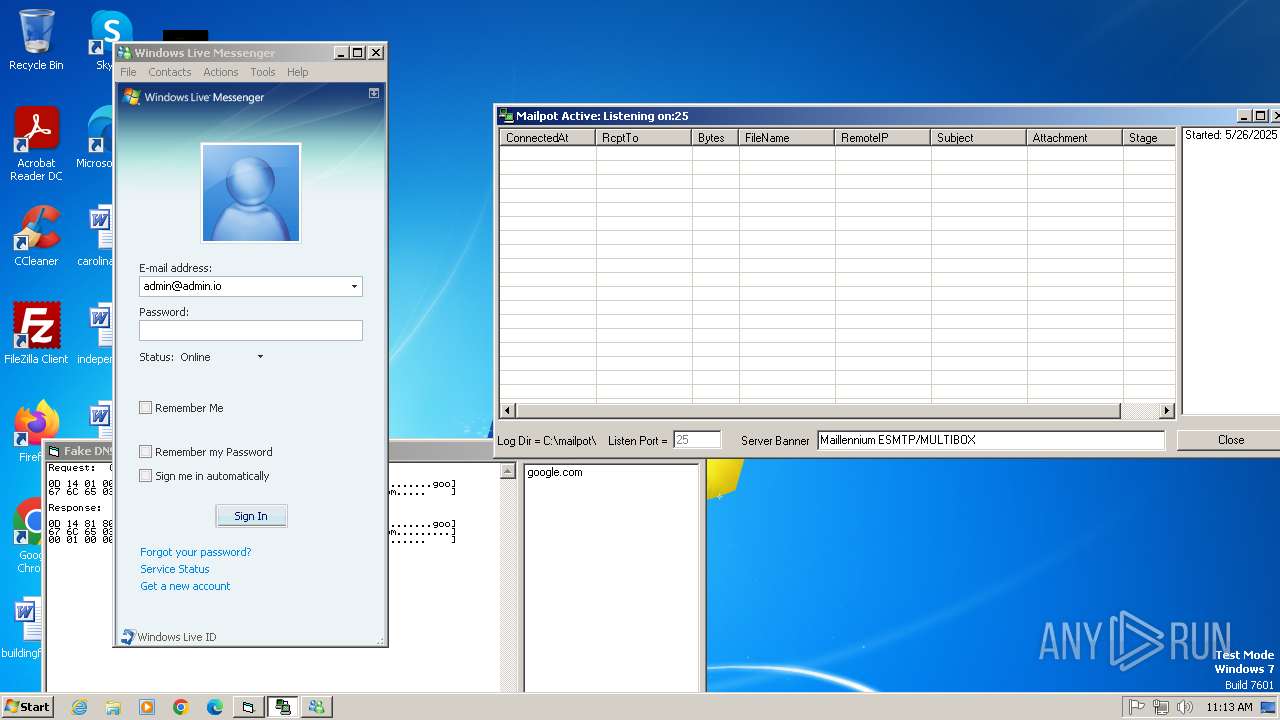
Task: Sort by RemoteIP column header
Action: click(883, 138)
